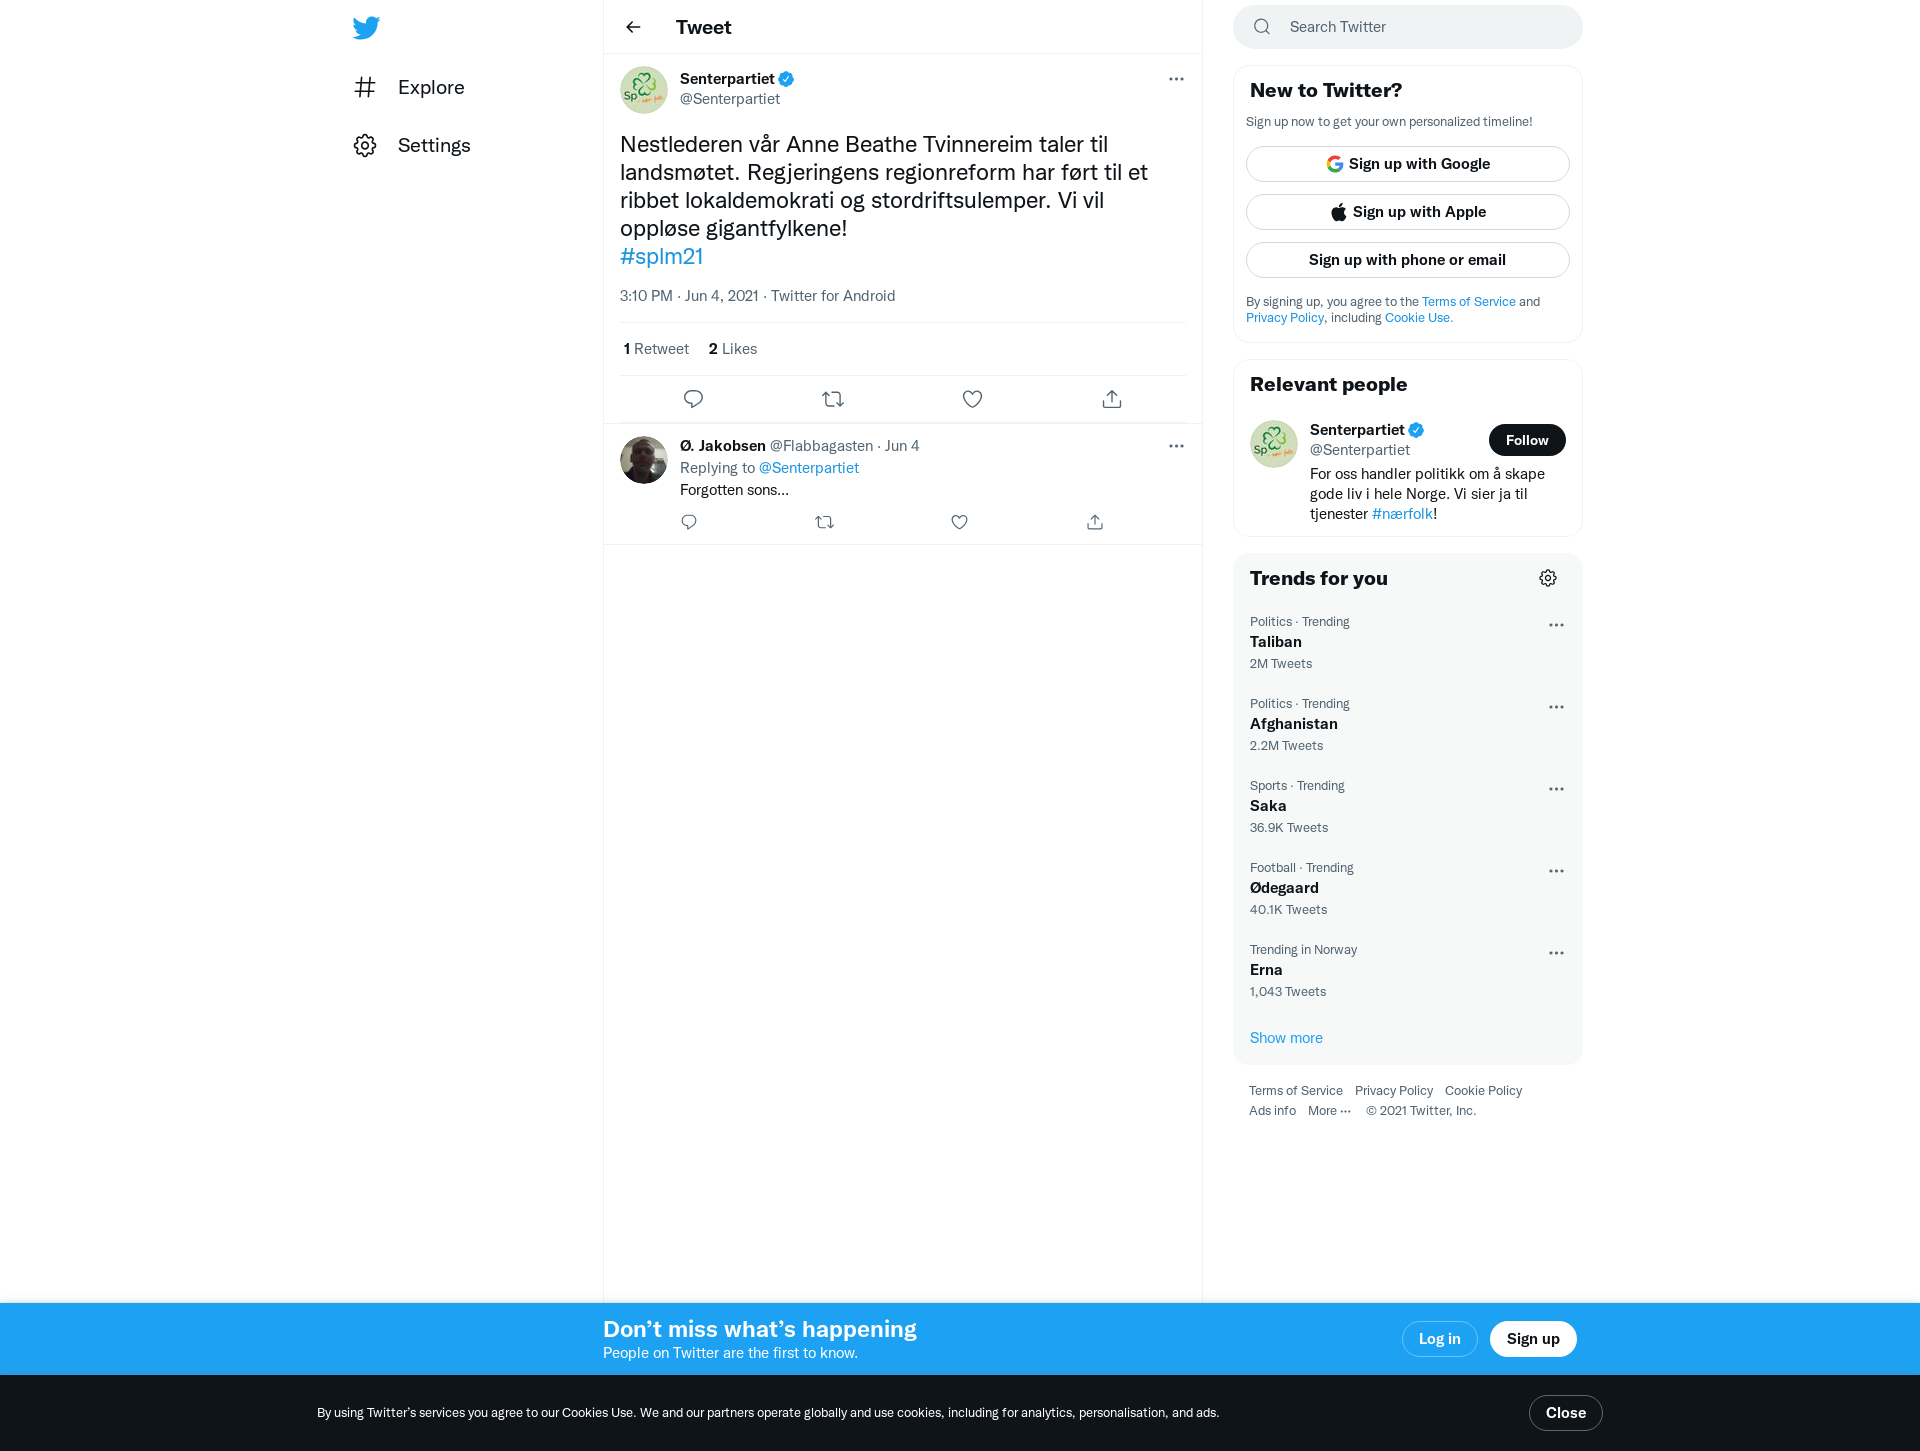Image resolution: width=1920 pixels, height=1451 pixels.
Task: Click the Search Twitter field
Action: pos(1407,27)
